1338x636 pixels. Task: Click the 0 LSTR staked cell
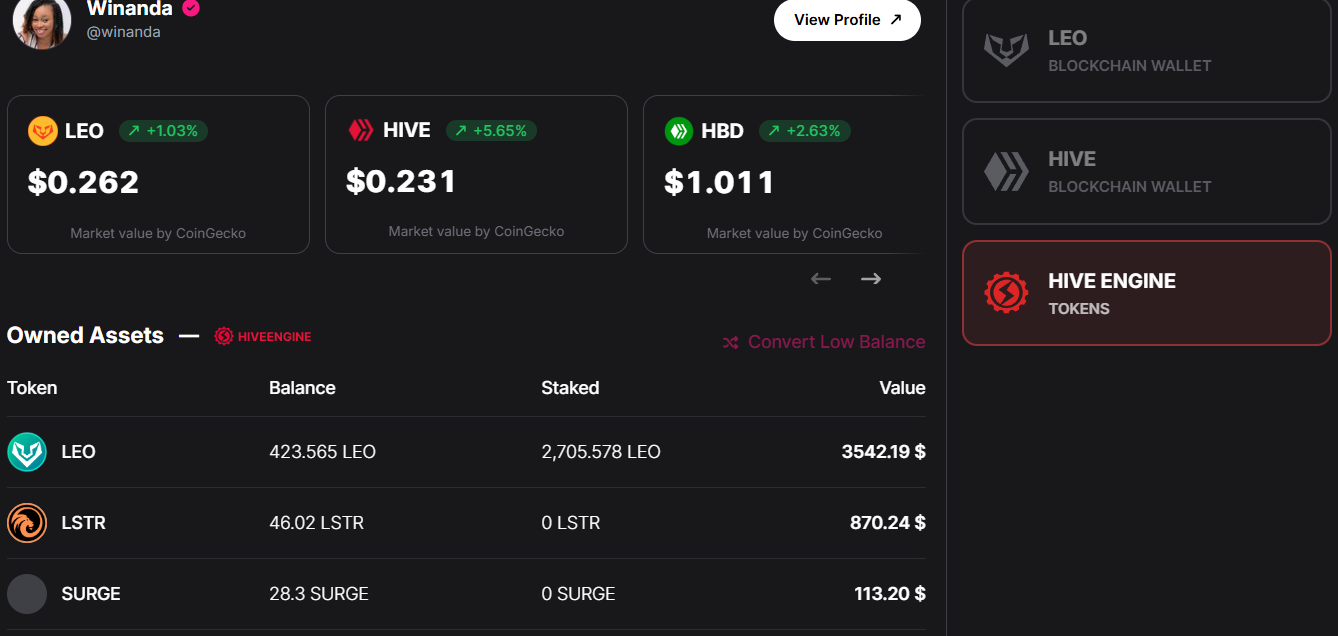(570, 523)
